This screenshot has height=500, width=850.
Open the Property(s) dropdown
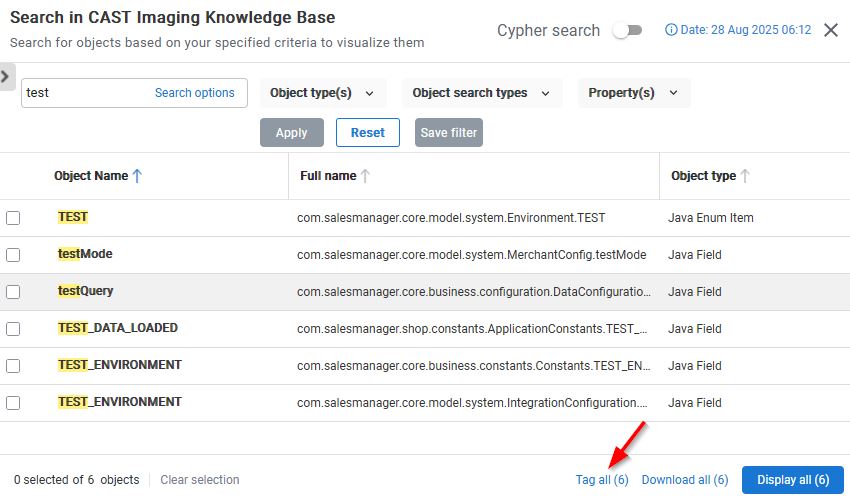tap(633, 93)
